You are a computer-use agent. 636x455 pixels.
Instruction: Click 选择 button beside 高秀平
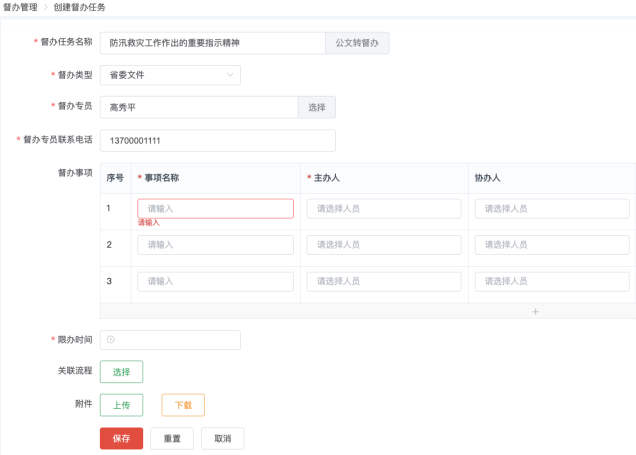point(316,107)
